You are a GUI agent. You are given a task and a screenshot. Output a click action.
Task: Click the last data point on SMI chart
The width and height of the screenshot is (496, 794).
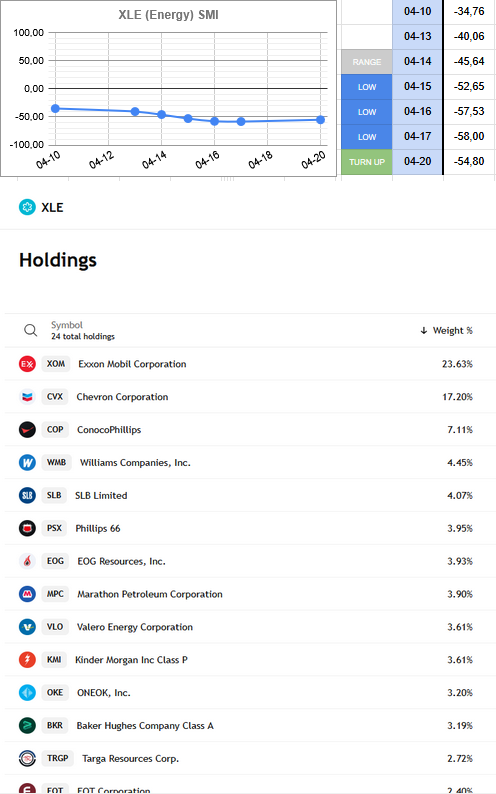pos(320,120)
